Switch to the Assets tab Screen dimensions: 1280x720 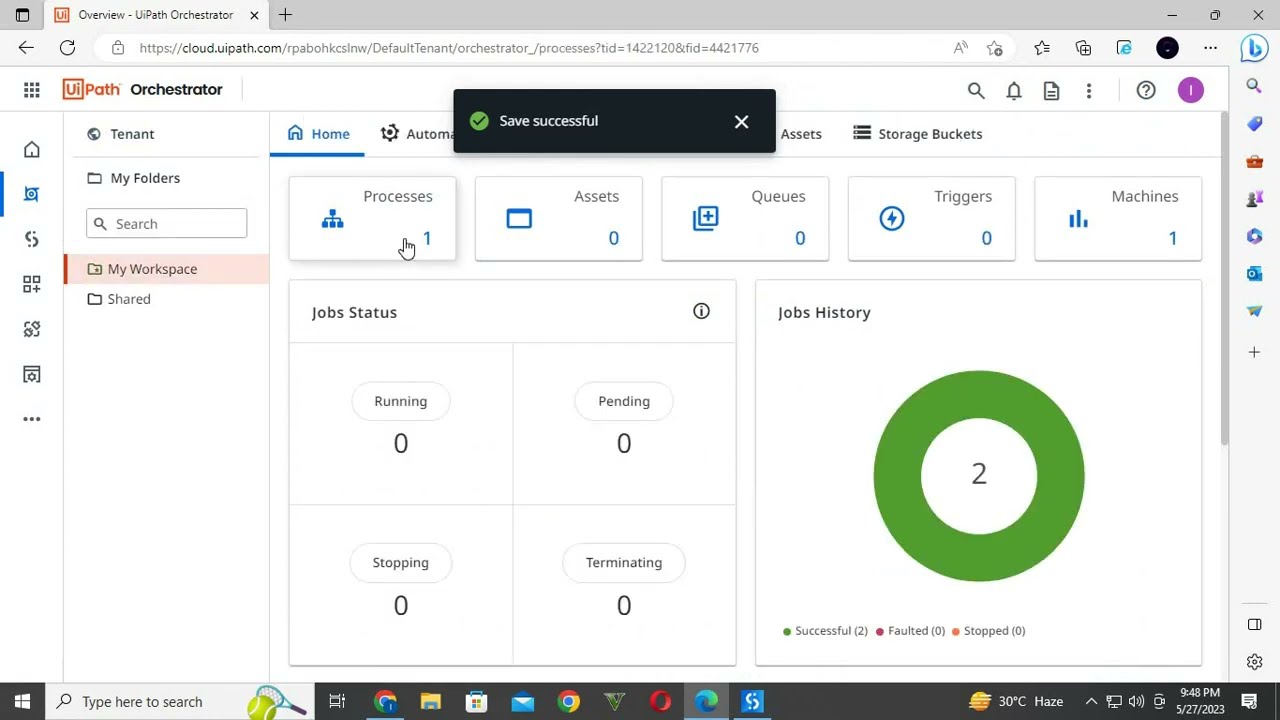800,134
